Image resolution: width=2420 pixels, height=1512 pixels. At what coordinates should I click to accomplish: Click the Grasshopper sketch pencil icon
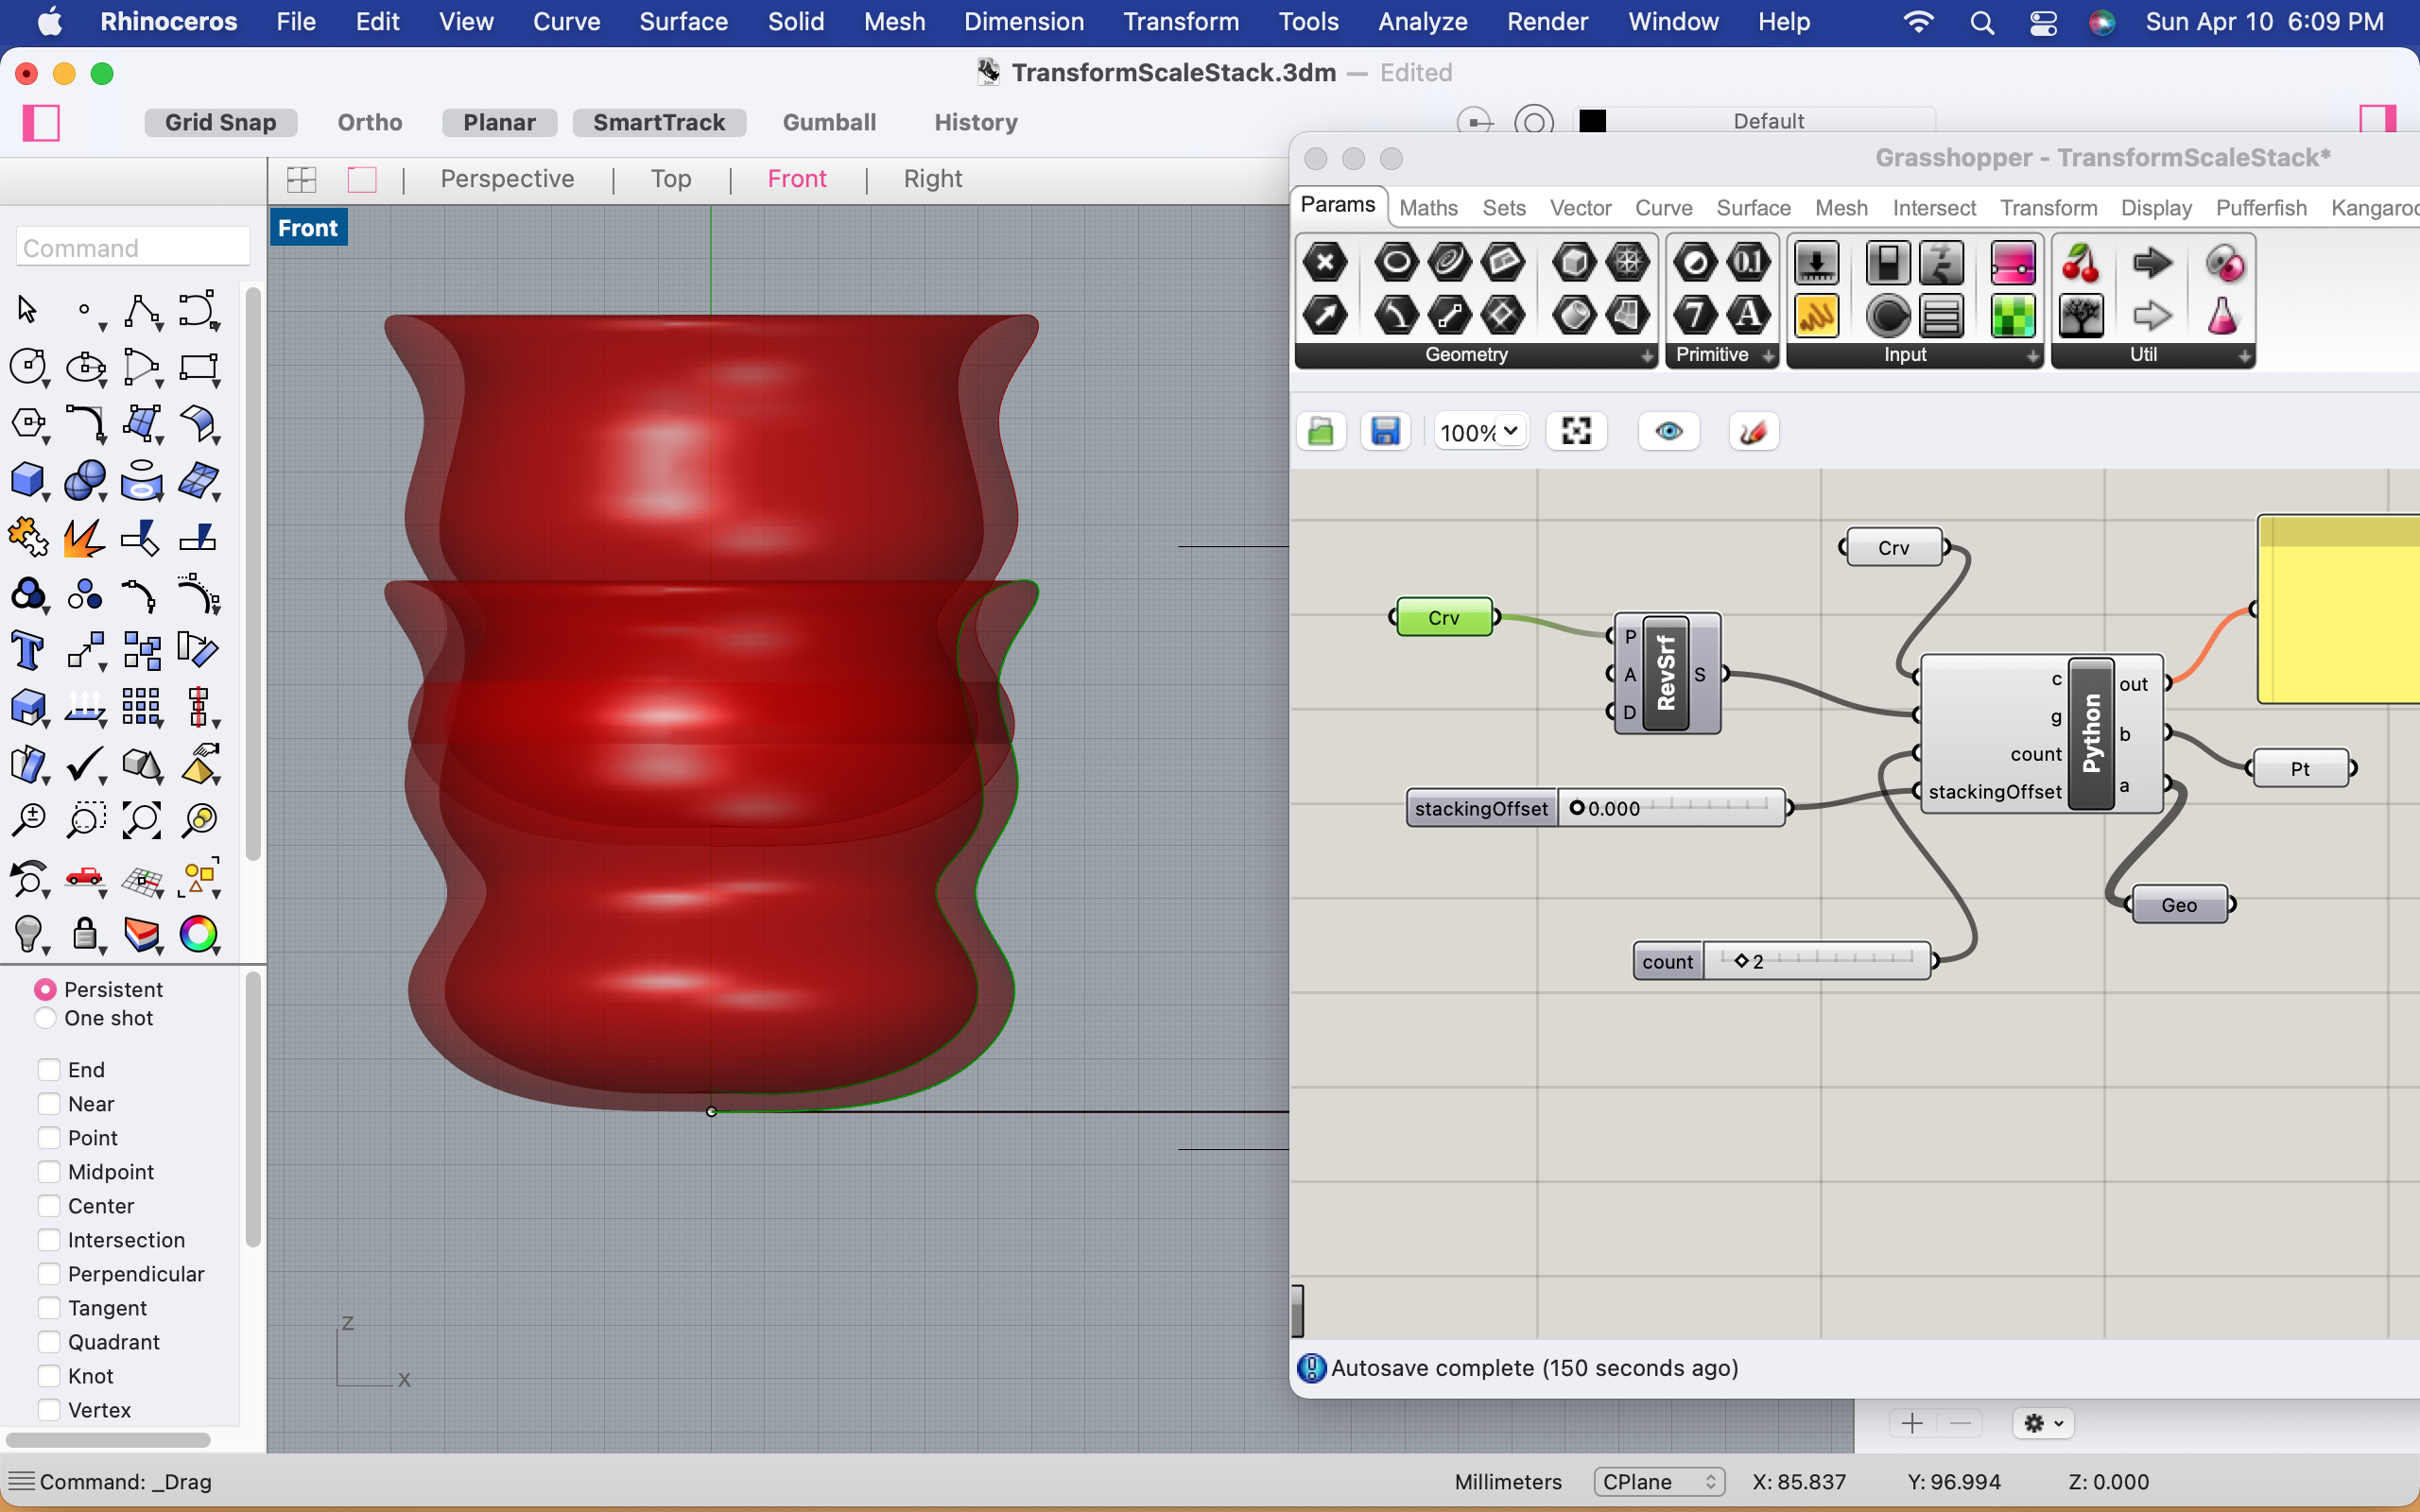[x=1753, y=432]
